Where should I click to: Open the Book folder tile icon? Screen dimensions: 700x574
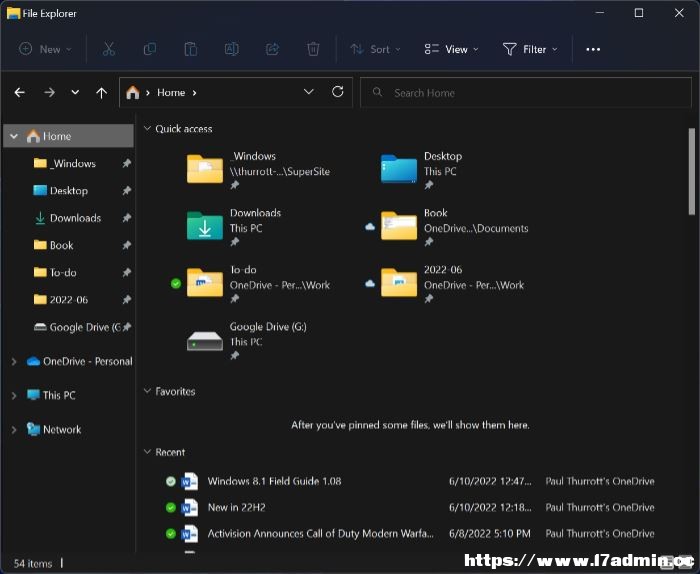click(x=399, y=226)
